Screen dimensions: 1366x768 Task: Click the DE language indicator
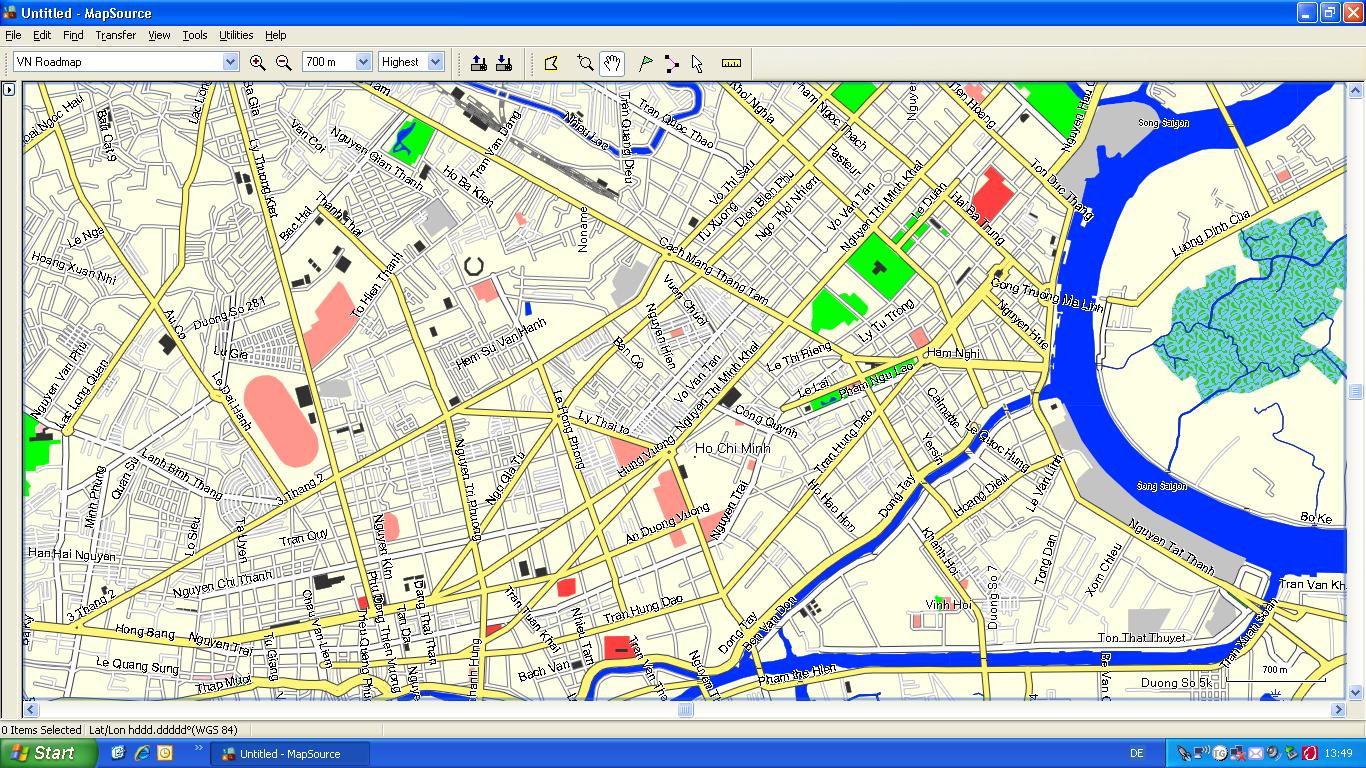click(x=1136, y=754)
